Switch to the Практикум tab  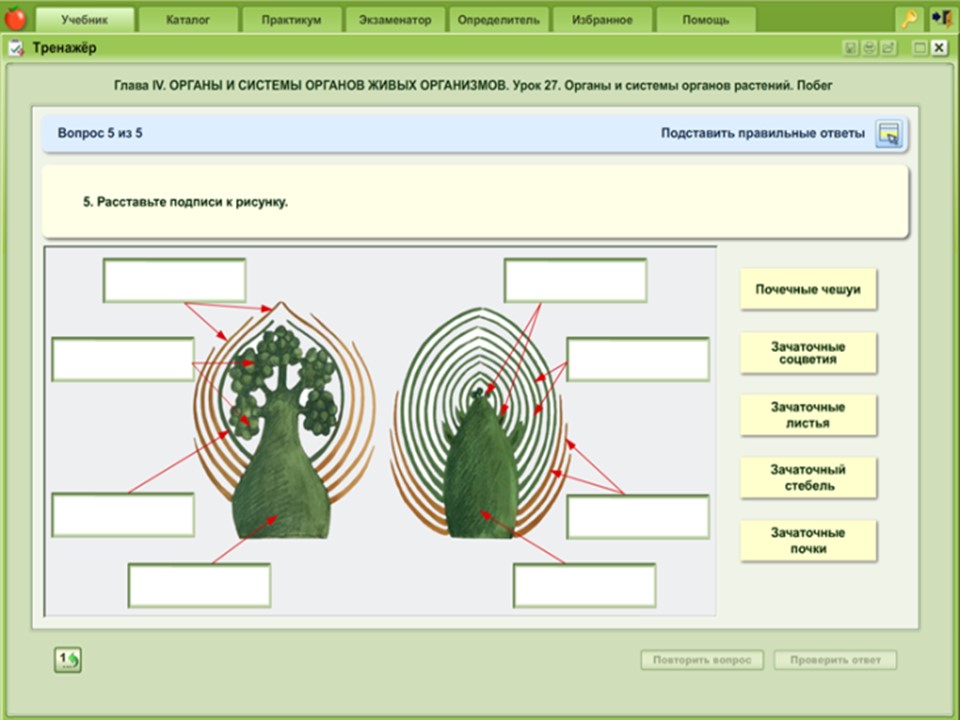click(291, 20)
